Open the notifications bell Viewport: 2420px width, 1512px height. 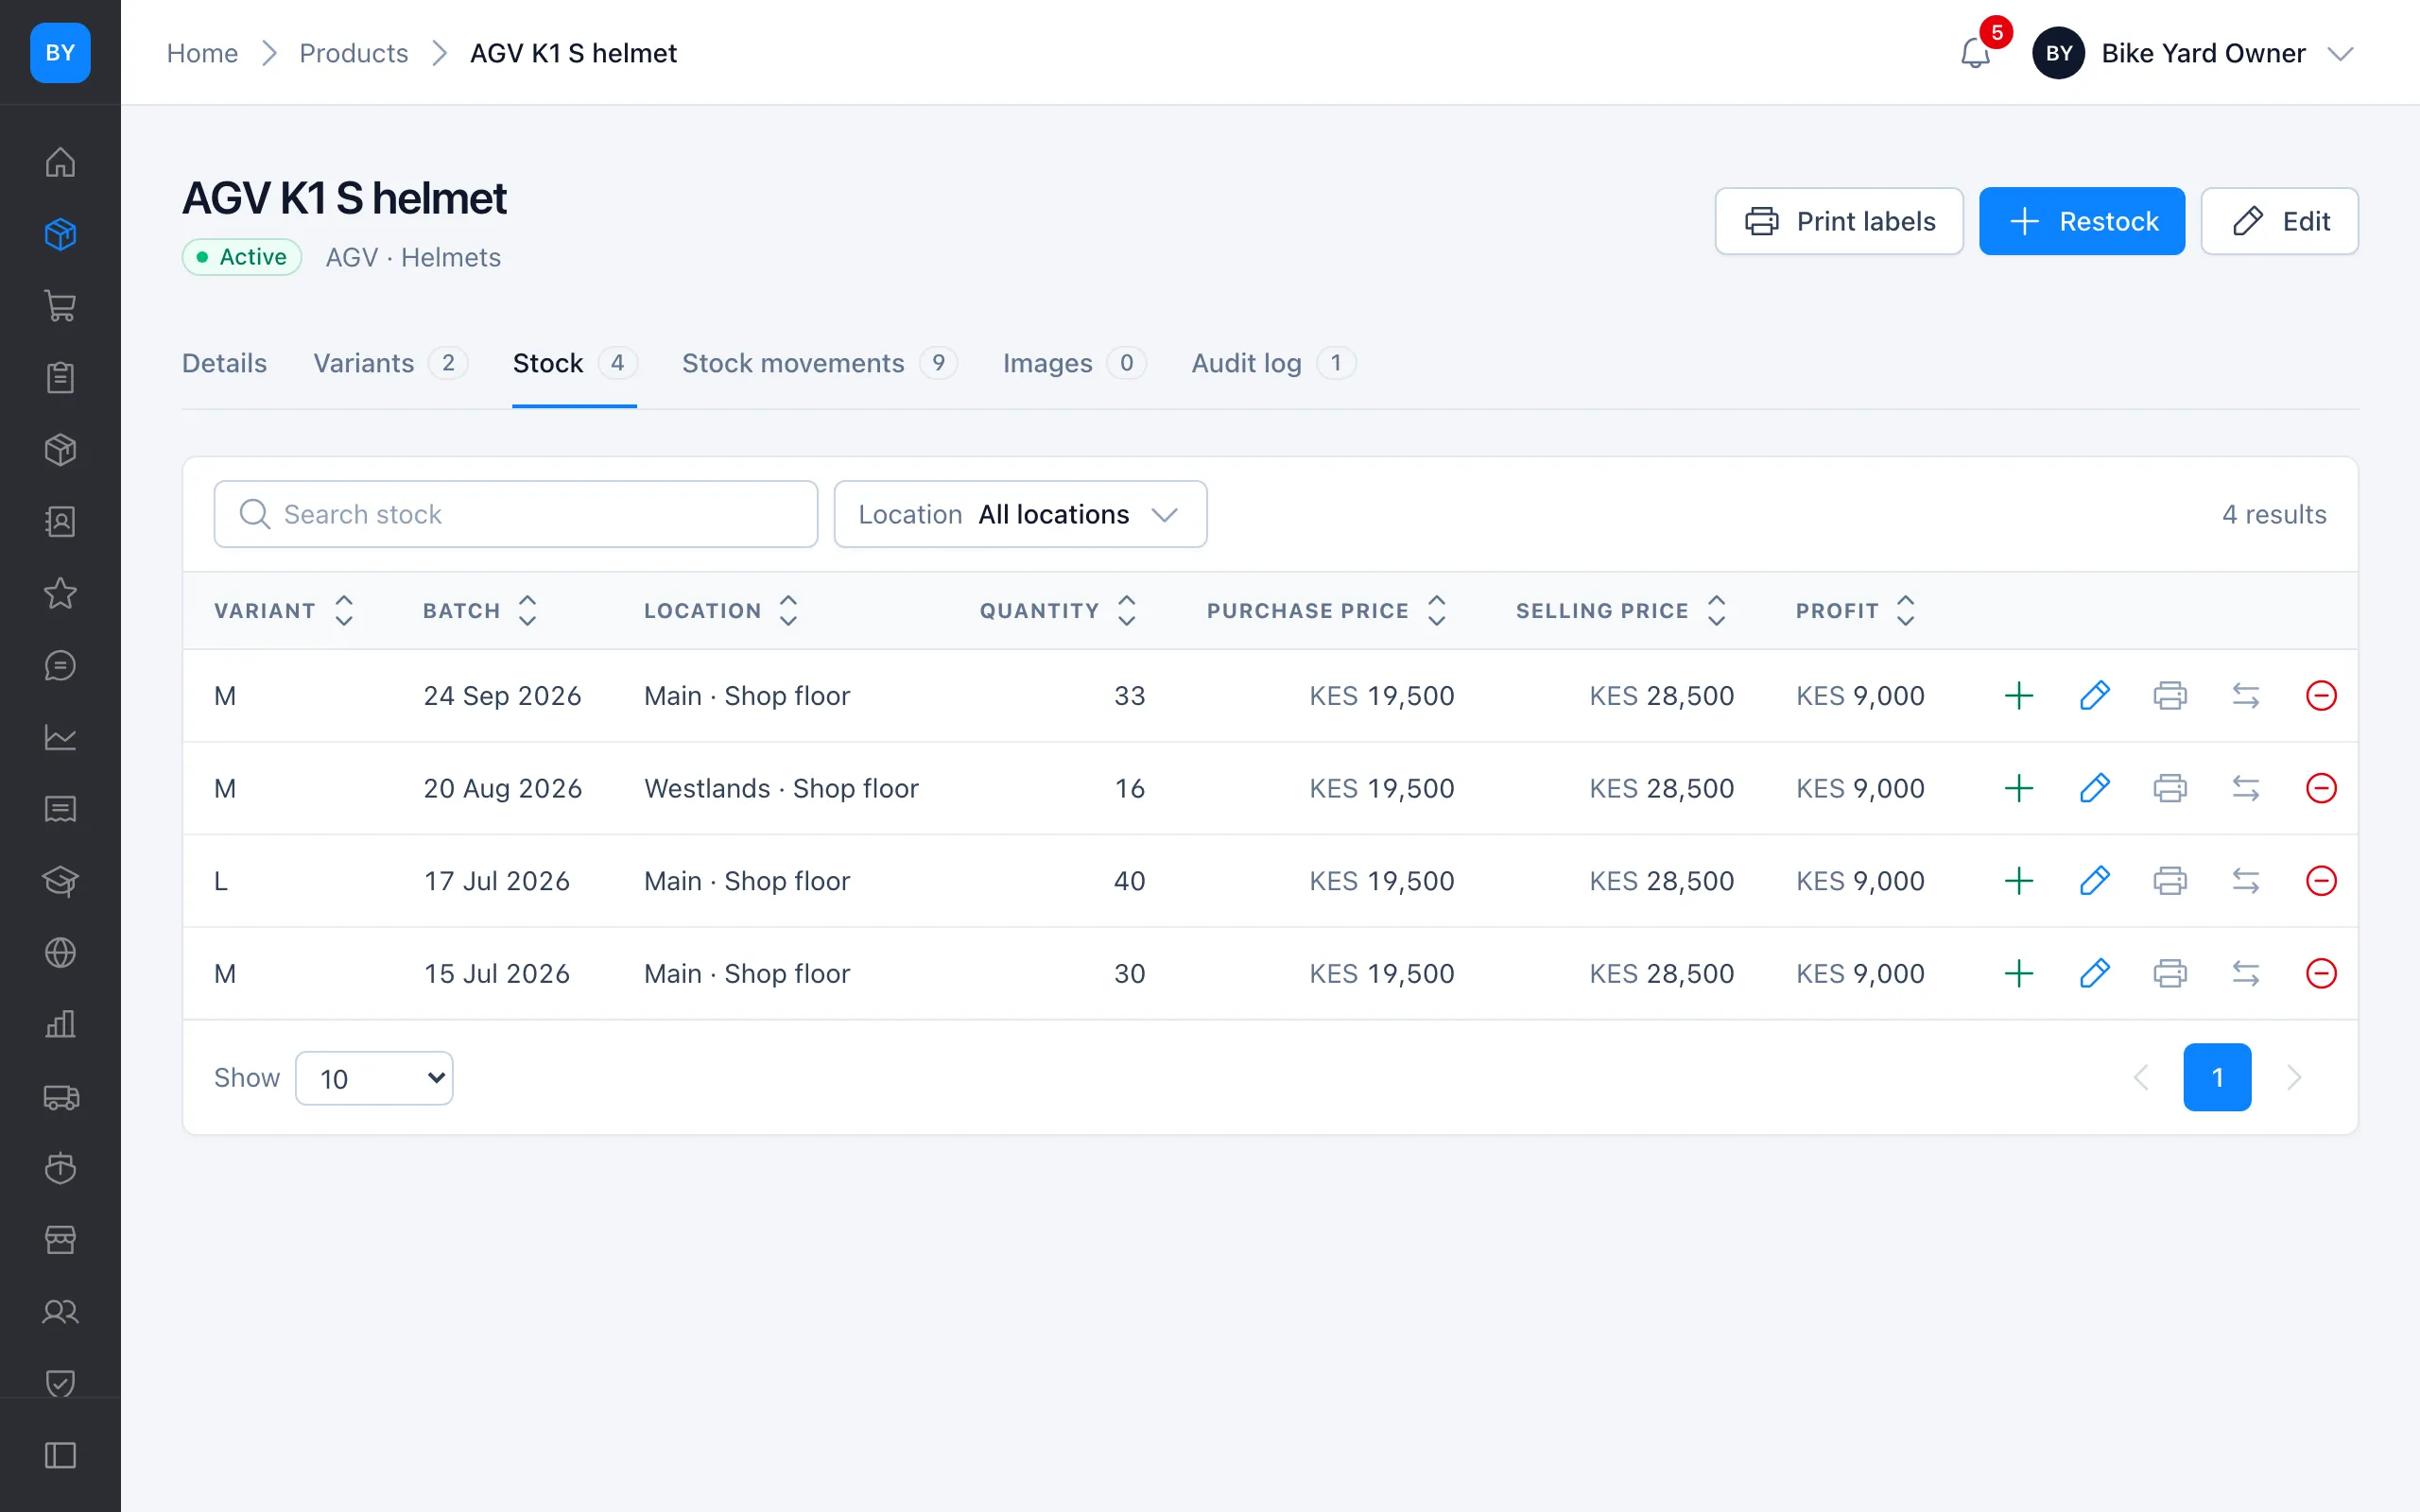tap(1975, 52)
